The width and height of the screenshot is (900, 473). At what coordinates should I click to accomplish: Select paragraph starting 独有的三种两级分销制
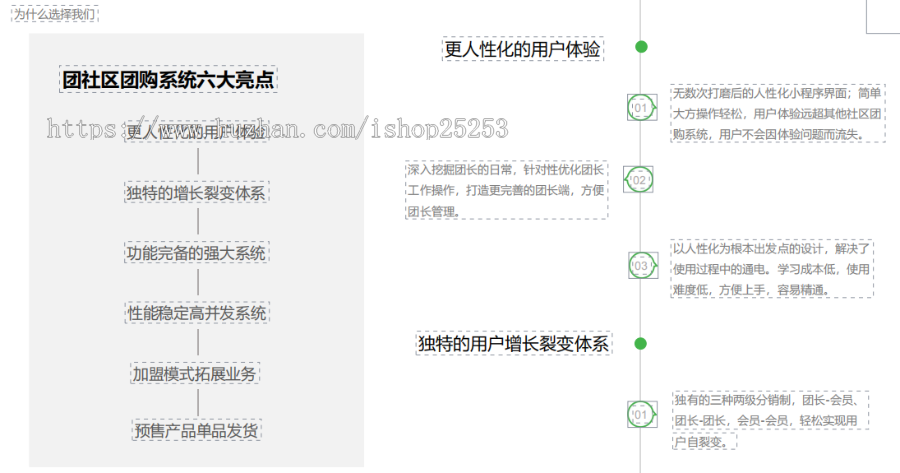point(770,420)
